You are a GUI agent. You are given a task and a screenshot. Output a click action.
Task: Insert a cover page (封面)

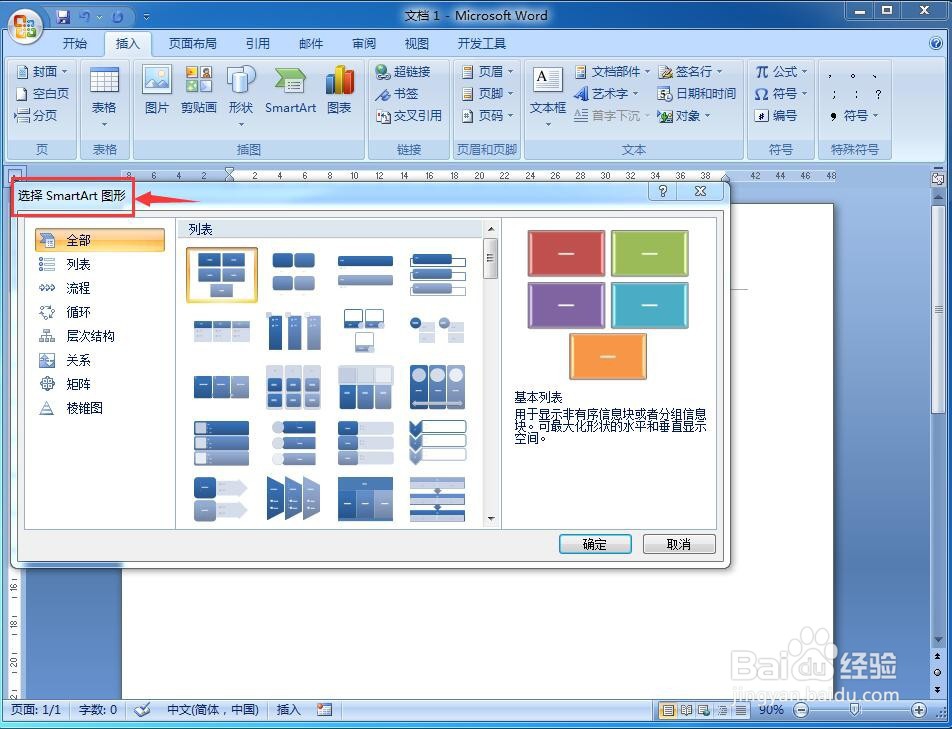42,72
